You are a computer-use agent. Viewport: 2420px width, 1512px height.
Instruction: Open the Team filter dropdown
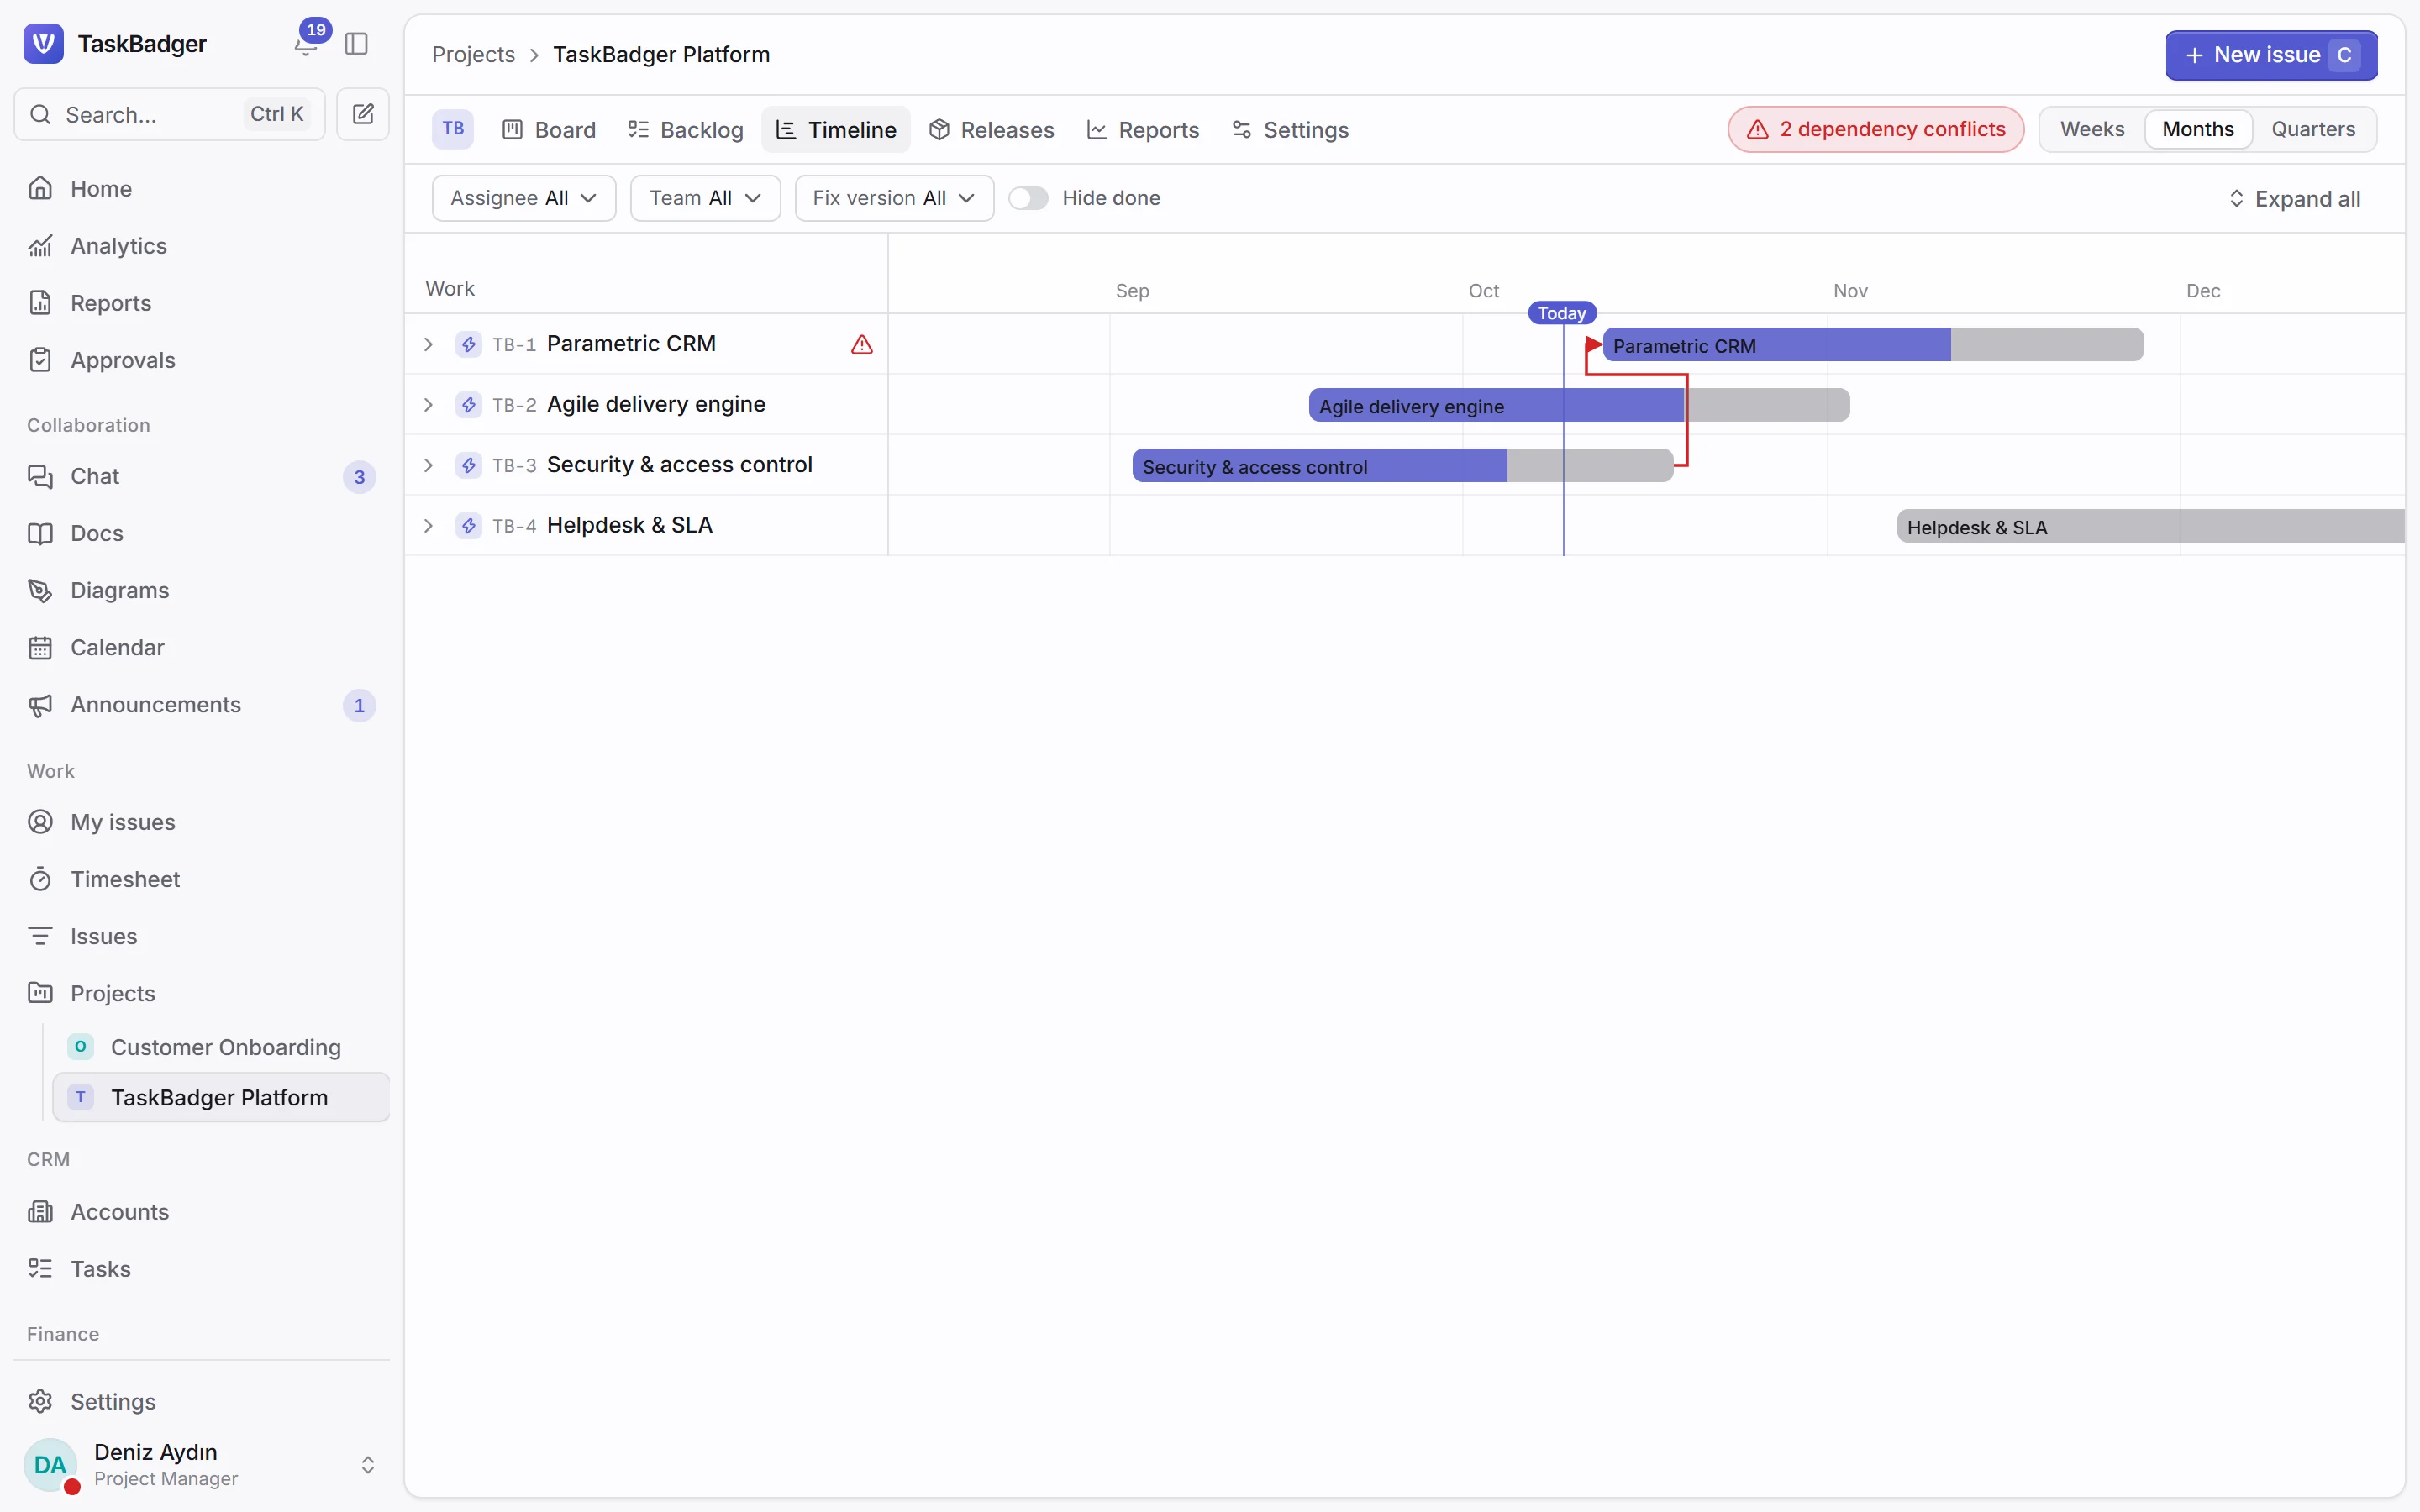click(x=705, y=198)
